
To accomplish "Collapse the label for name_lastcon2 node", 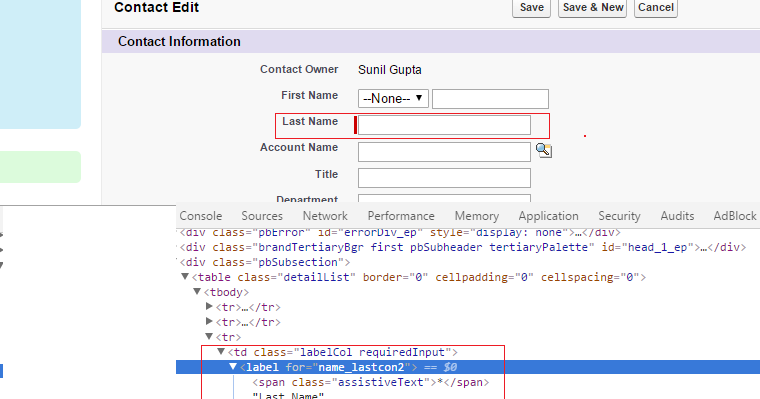I will click(x=233, y=367).
